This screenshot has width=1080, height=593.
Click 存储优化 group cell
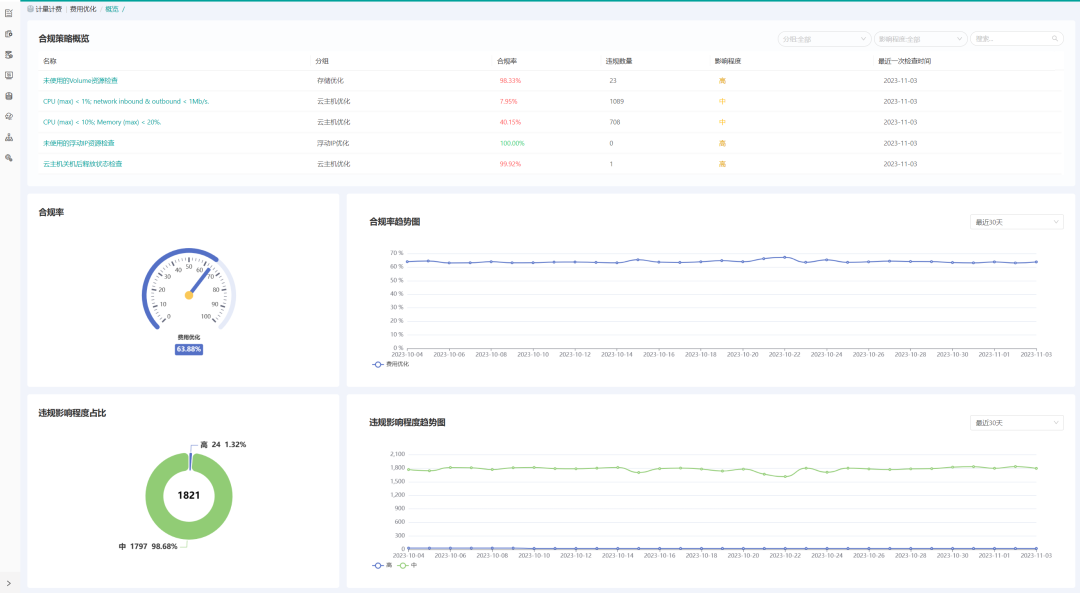pos(330,81)
